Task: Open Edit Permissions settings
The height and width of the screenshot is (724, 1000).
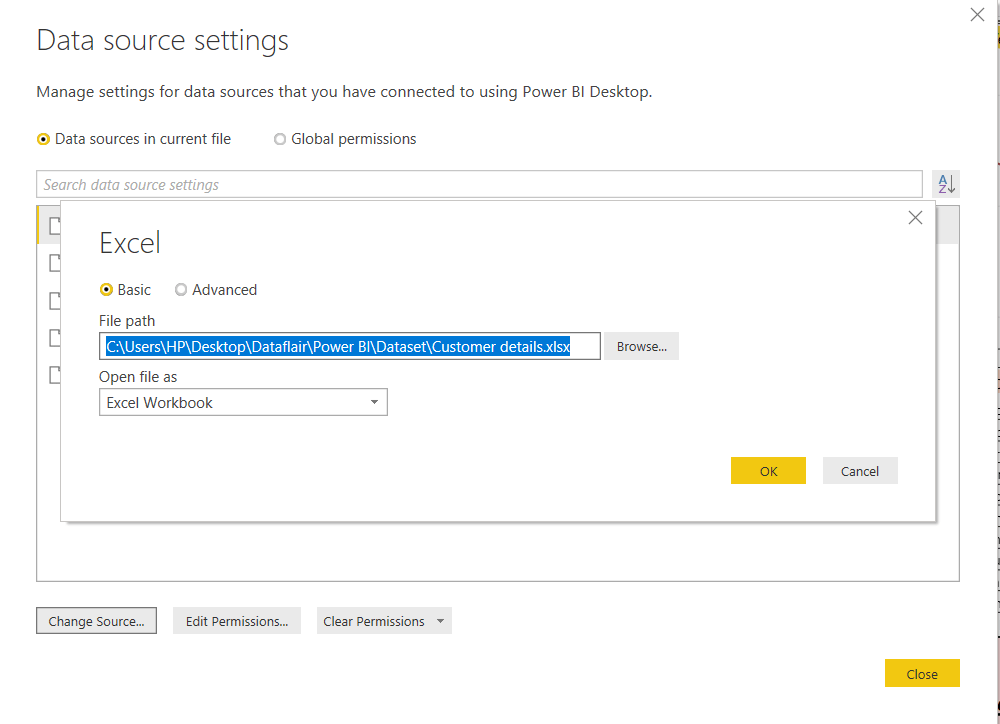Action: point(237,620)
